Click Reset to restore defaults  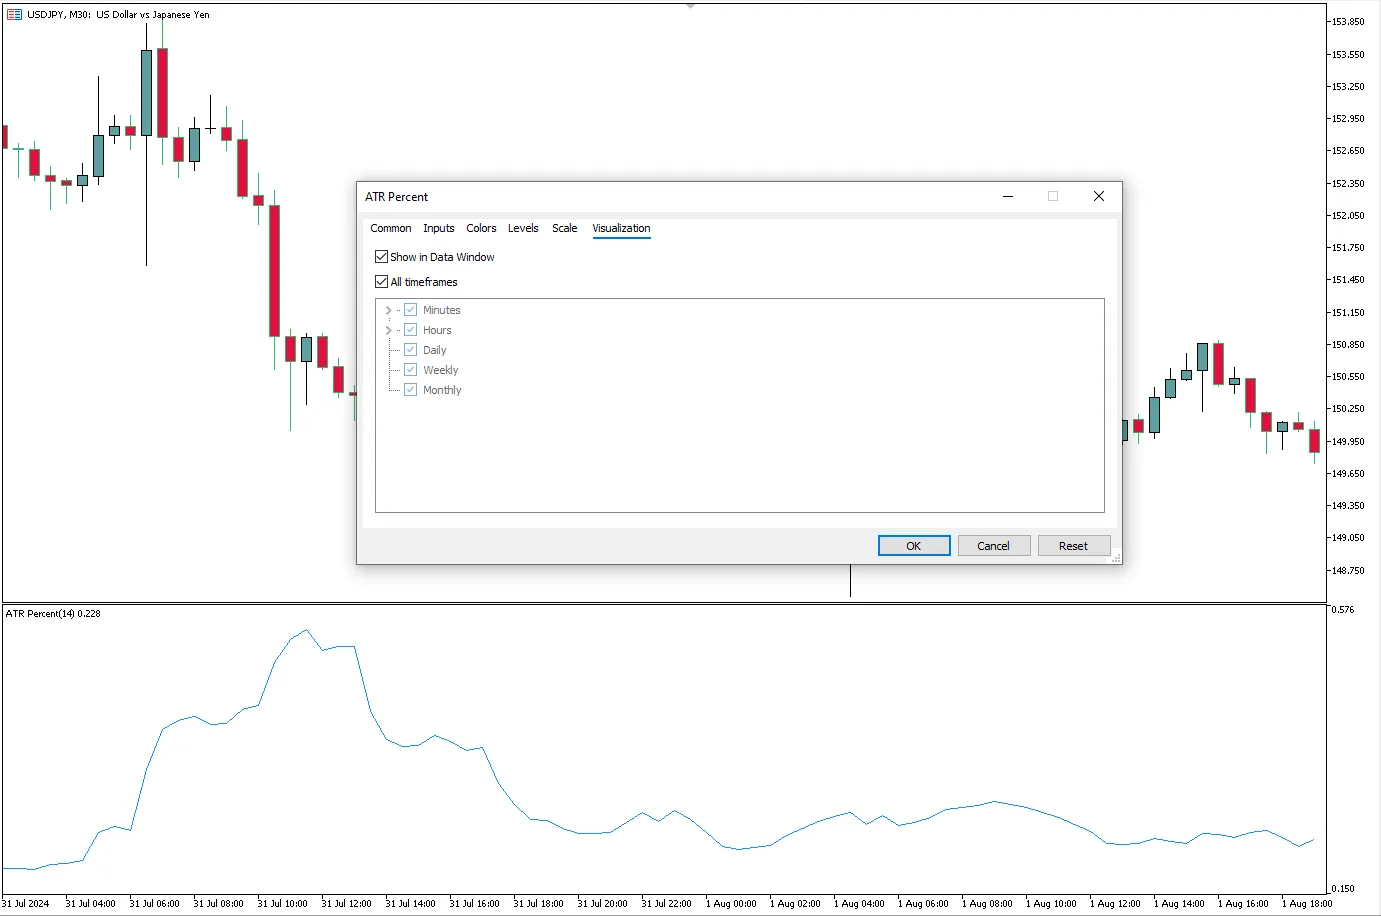1073,546
